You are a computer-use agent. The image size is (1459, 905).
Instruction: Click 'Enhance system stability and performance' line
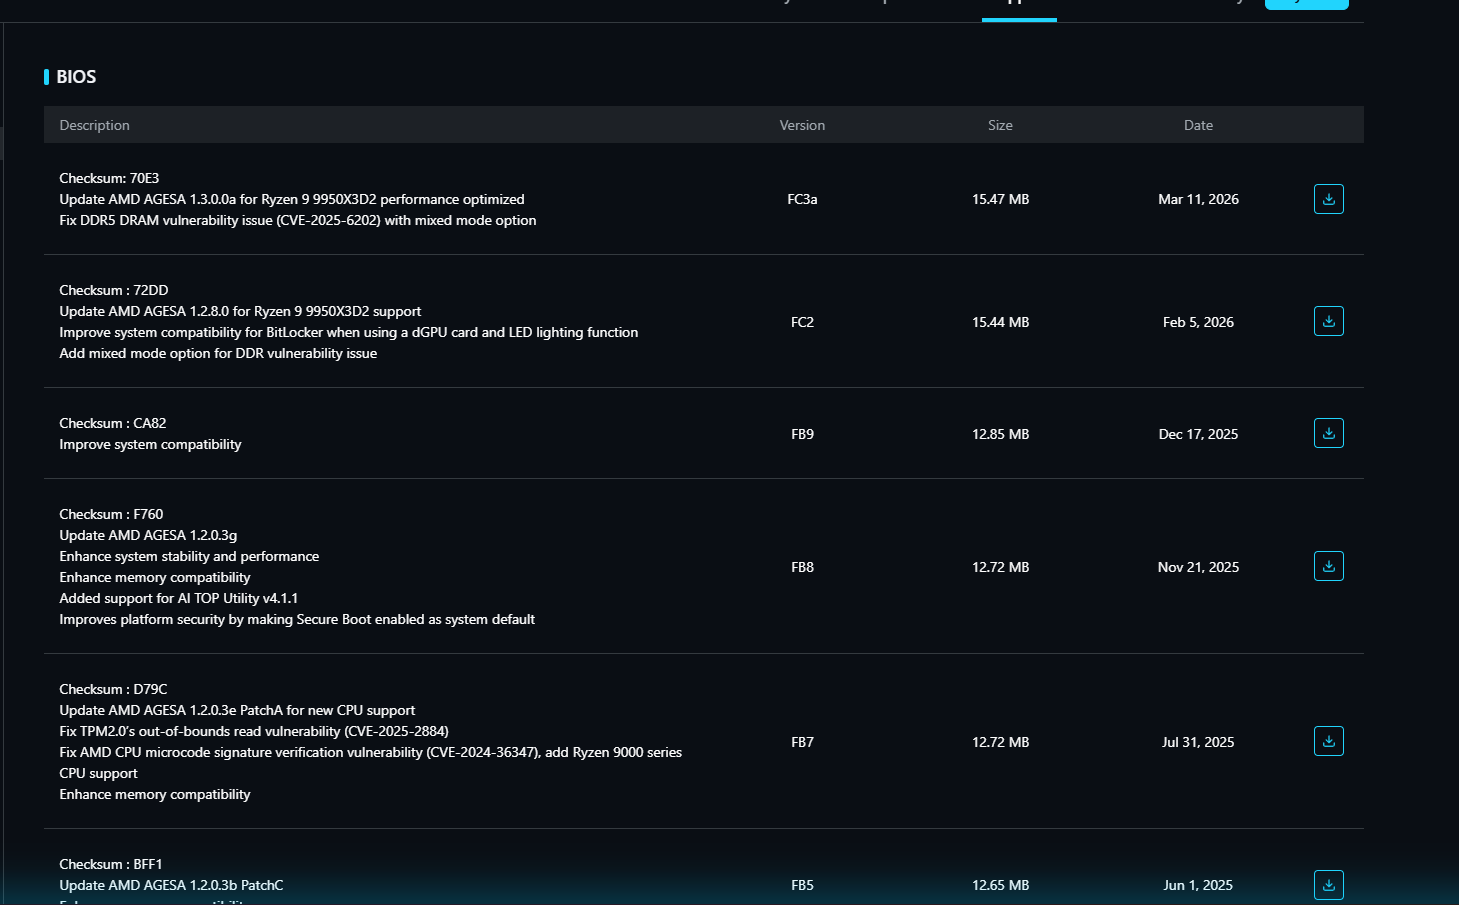[189, 556]
